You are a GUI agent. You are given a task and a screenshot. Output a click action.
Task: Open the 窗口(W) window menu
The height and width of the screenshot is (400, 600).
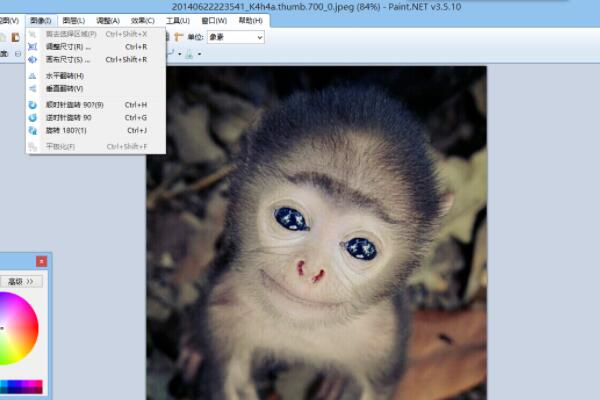click(x=214, y=21)
